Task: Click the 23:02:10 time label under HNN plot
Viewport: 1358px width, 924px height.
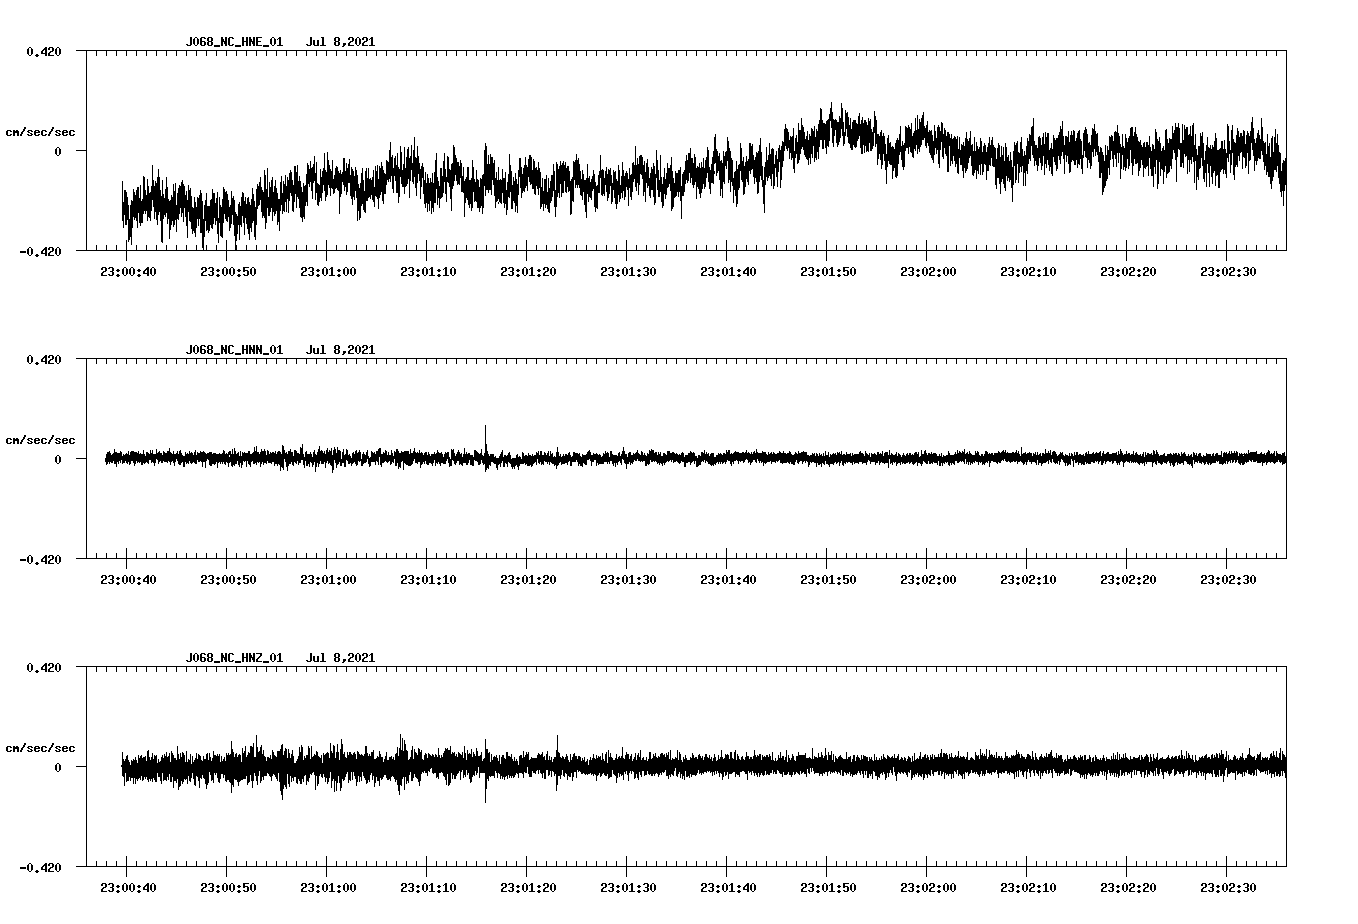Action: tap(1027, 580)
